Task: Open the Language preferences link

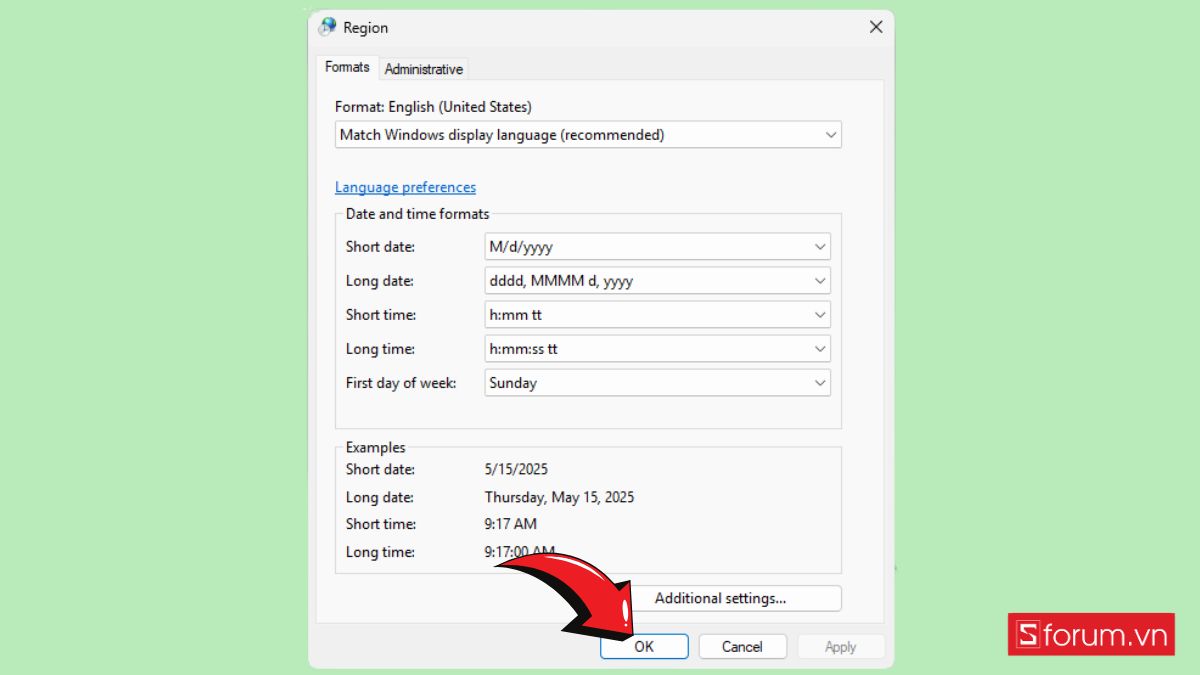Action: coord(405,187)
